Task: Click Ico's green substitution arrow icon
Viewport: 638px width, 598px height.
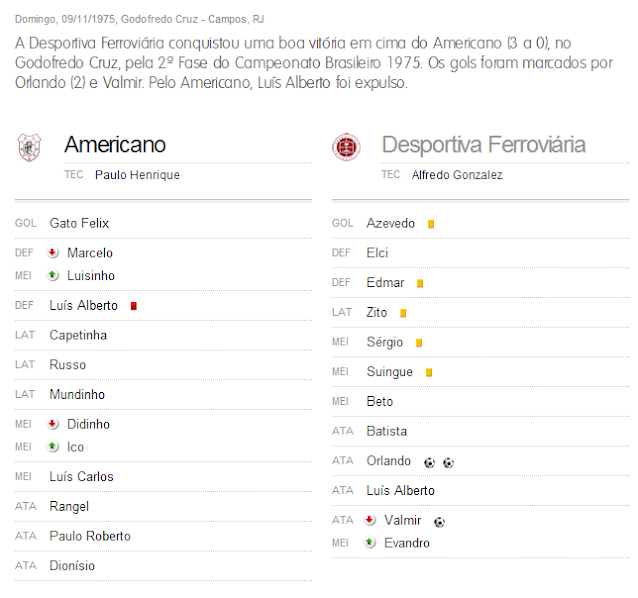Action: click(x=53, y=447)
